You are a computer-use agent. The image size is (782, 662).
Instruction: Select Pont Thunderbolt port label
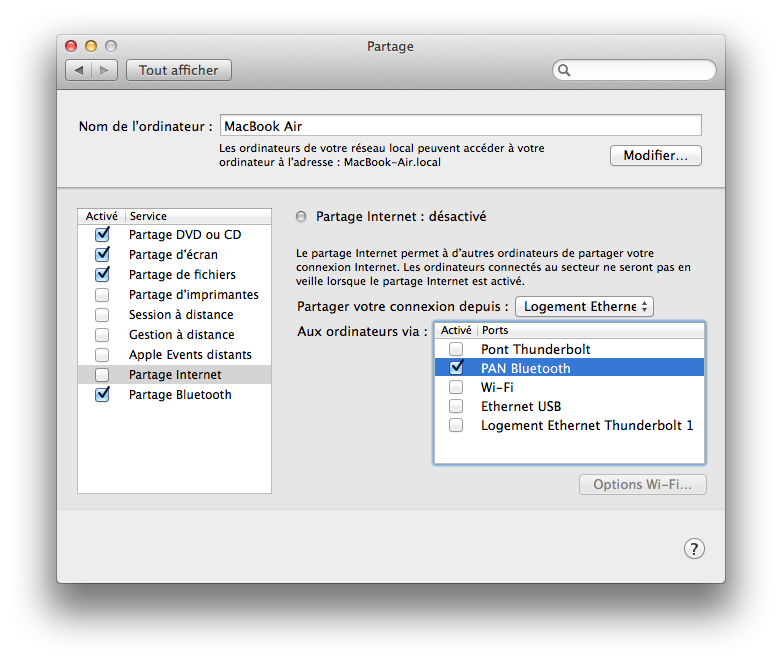pos(536,349)
